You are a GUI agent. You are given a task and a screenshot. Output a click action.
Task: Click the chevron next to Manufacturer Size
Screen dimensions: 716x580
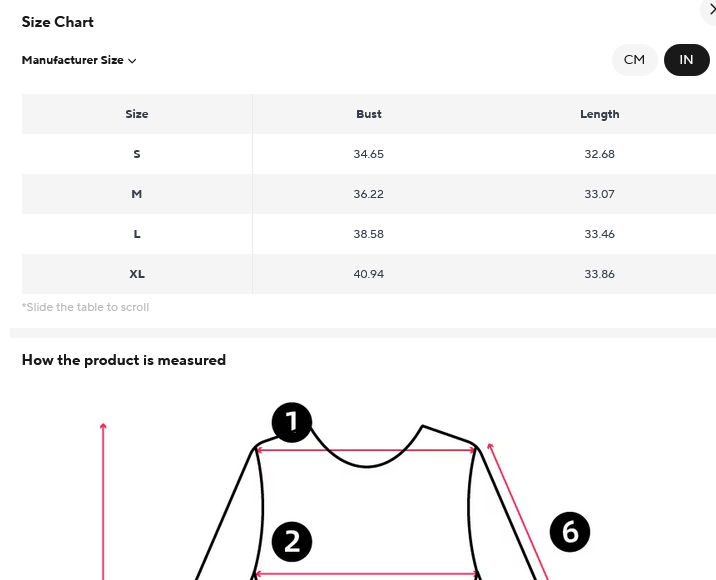132,61
